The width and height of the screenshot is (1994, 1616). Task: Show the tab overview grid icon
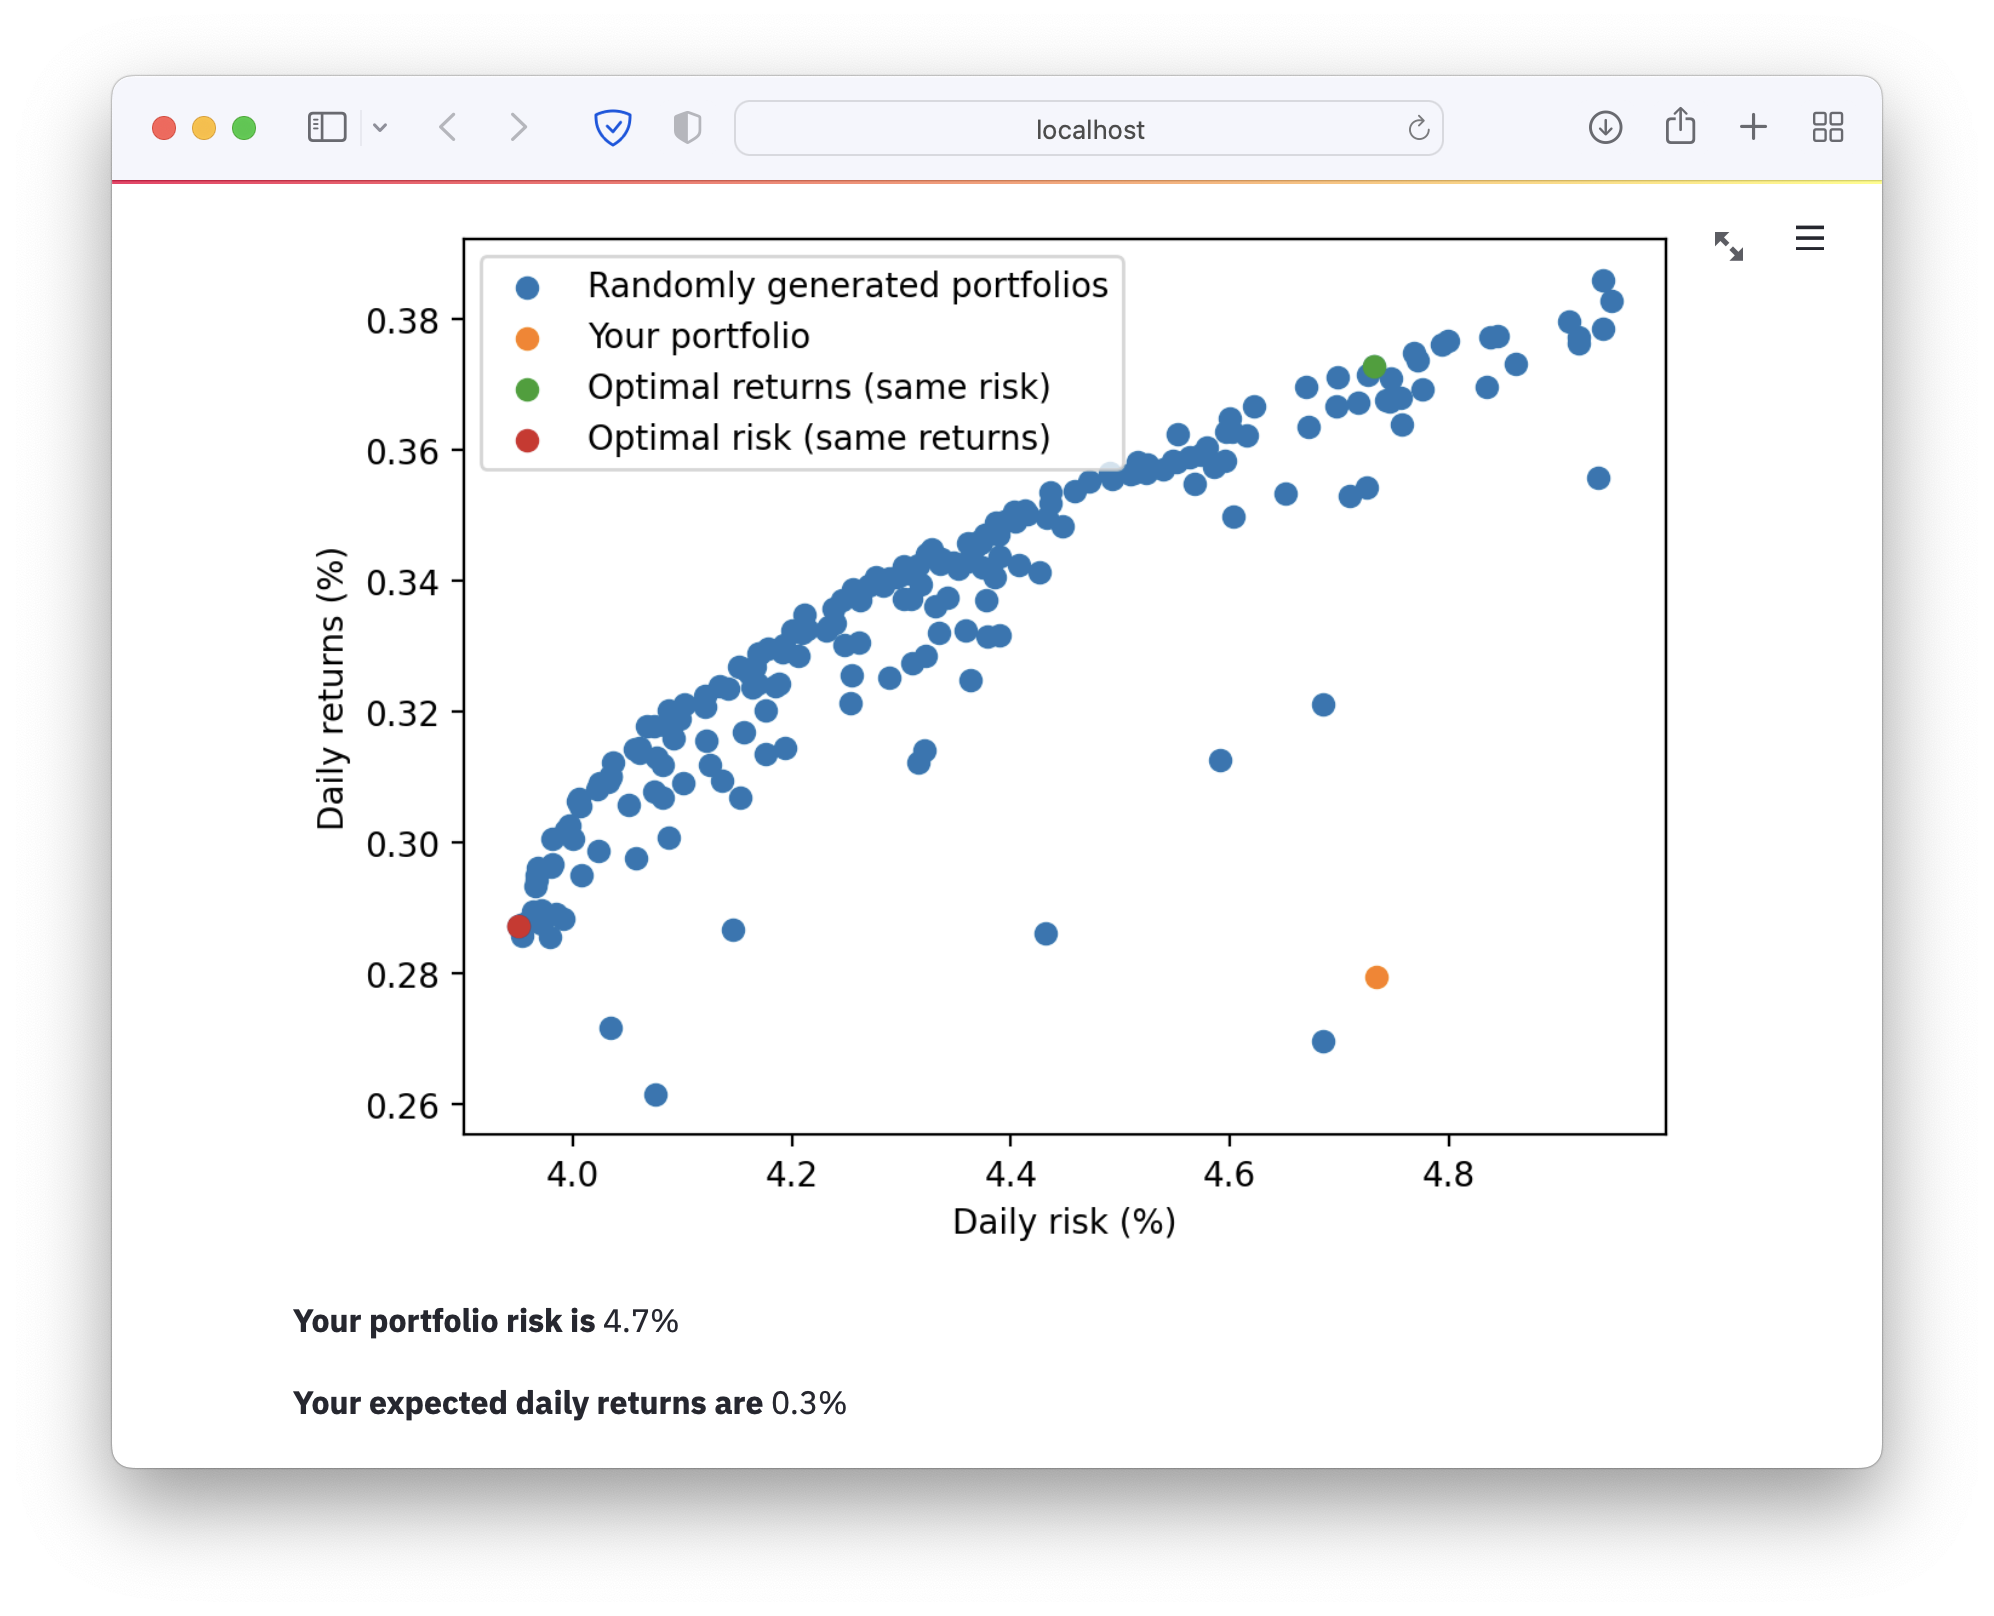[x=1827, y=128]
